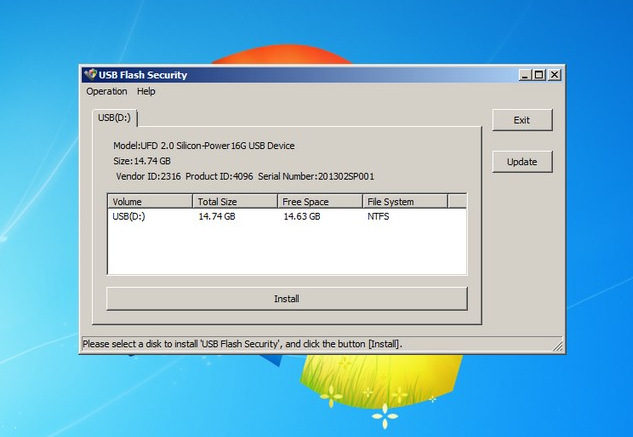Click the Exit button
Image resolution: width=633 pixels, height=437 pixels.
point(522,120)
